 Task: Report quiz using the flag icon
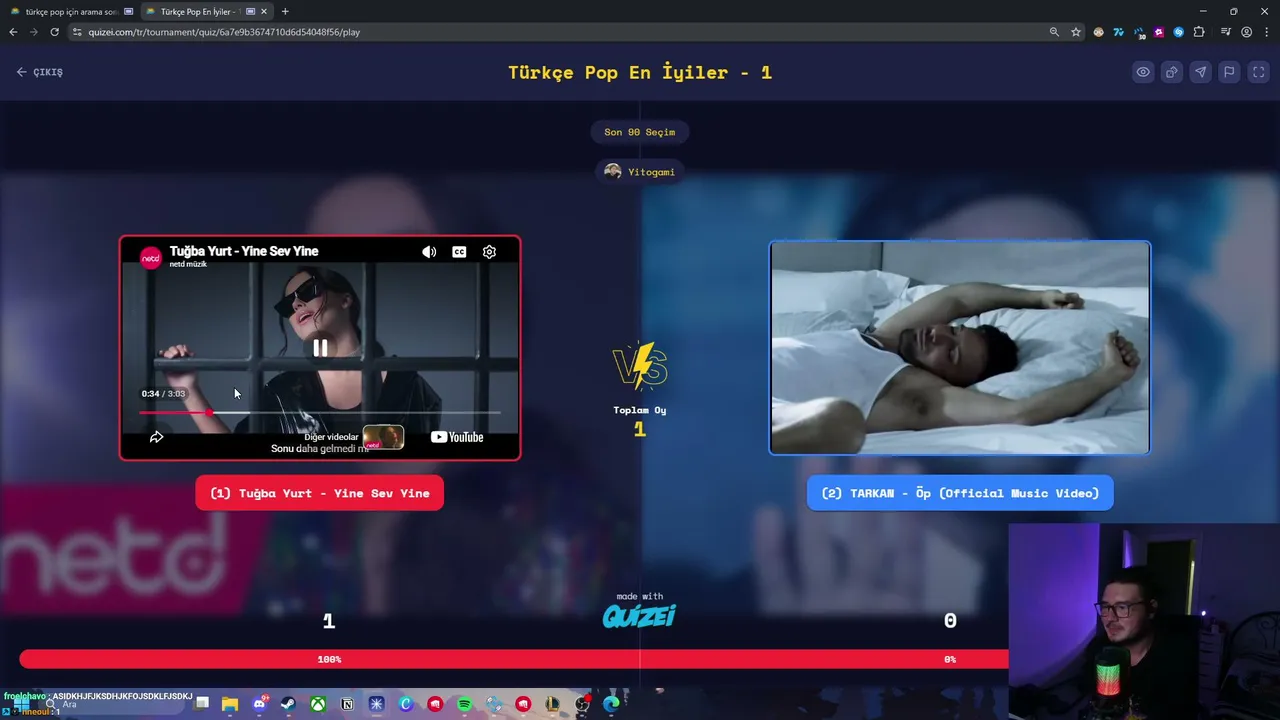tap(1230, 72)
